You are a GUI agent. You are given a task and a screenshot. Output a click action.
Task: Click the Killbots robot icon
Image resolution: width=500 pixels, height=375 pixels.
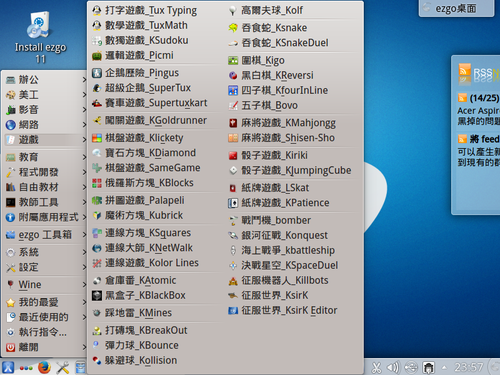pos(233,281)
